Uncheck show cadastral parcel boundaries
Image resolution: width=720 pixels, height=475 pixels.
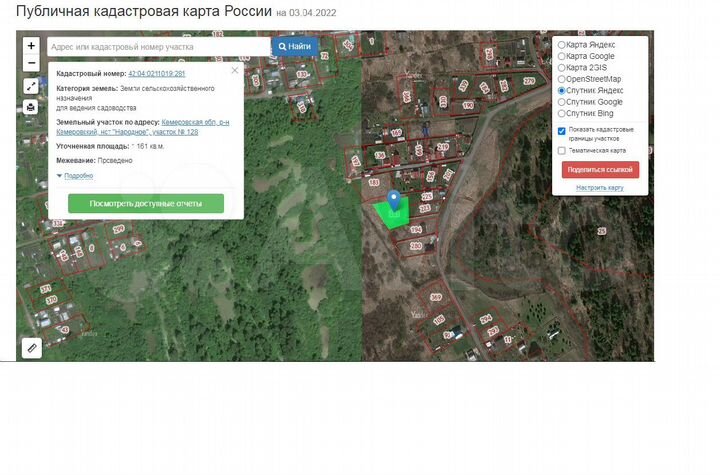coord(562,131)
